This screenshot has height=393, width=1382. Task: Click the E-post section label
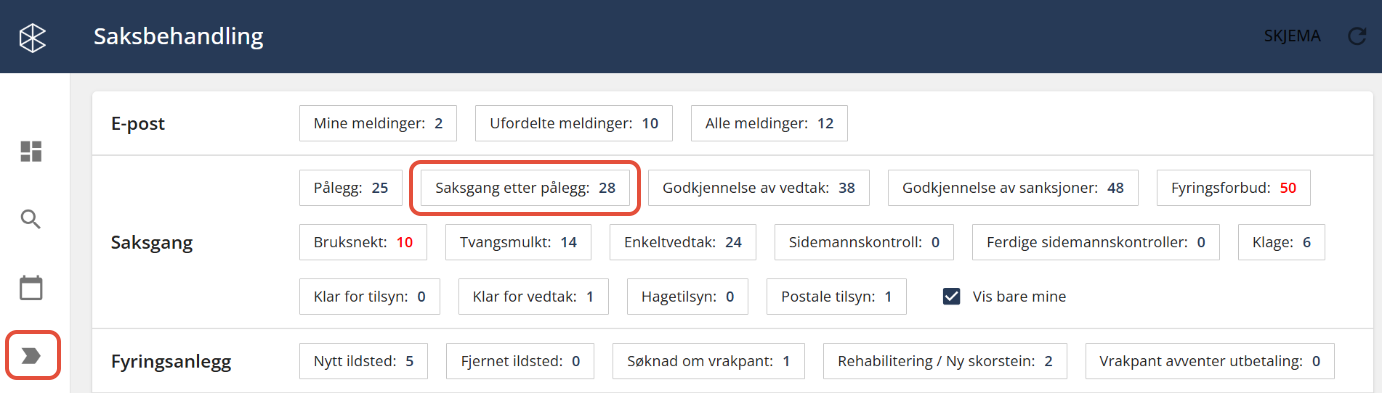click(138, 124)
